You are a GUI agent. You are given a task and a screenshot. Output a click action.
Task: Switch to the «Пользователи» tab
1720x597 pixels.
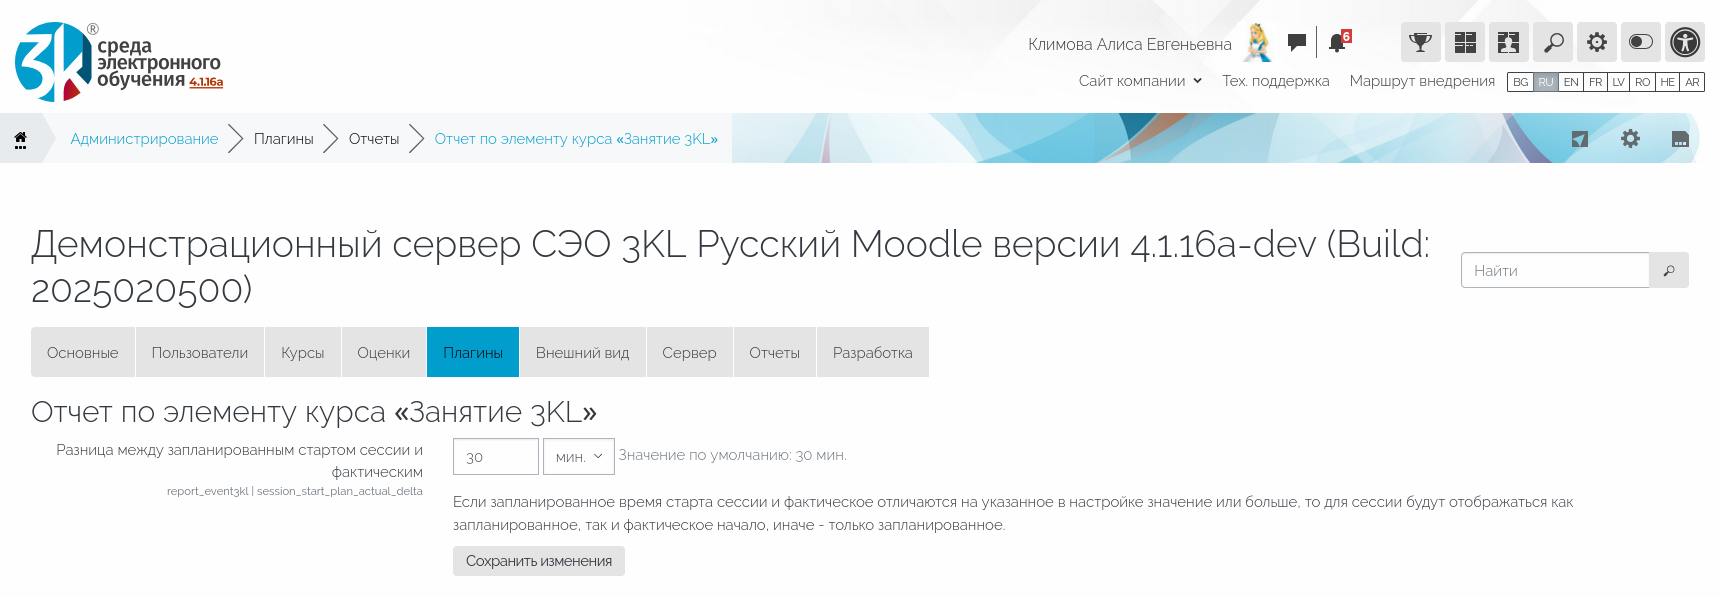click(199, 353)
